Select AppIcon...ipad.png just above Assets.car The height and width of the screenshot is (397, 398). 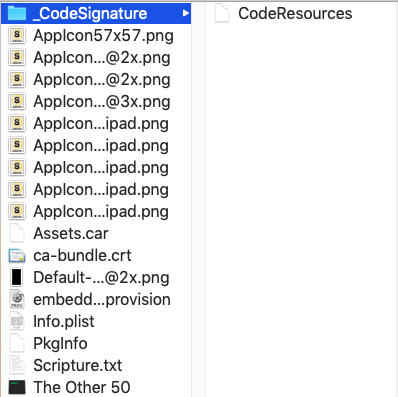coord(101,212)
